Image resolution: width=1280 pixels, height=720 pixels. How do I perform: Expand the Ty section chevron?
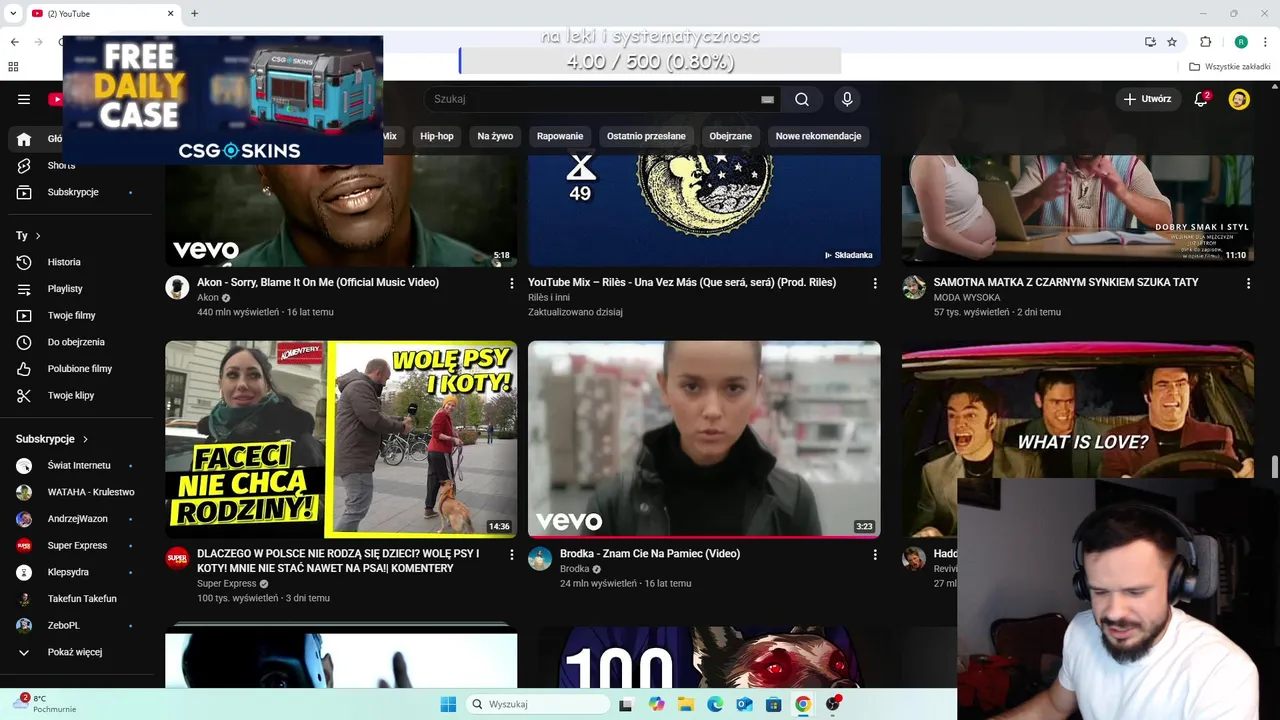38,236
